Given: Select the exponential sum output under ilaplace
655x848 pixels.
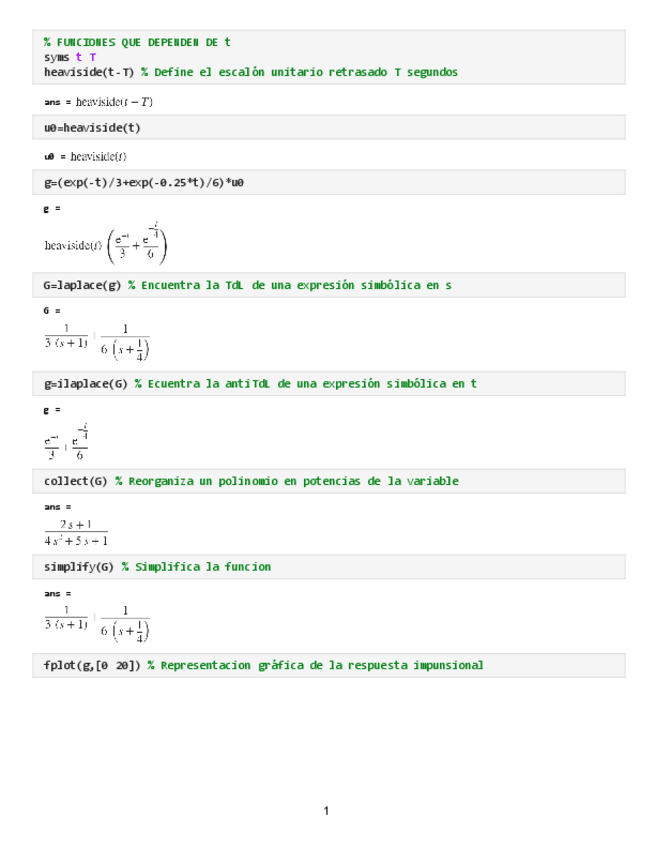Looking at the screenshot, I should click(x=66, y=441).
